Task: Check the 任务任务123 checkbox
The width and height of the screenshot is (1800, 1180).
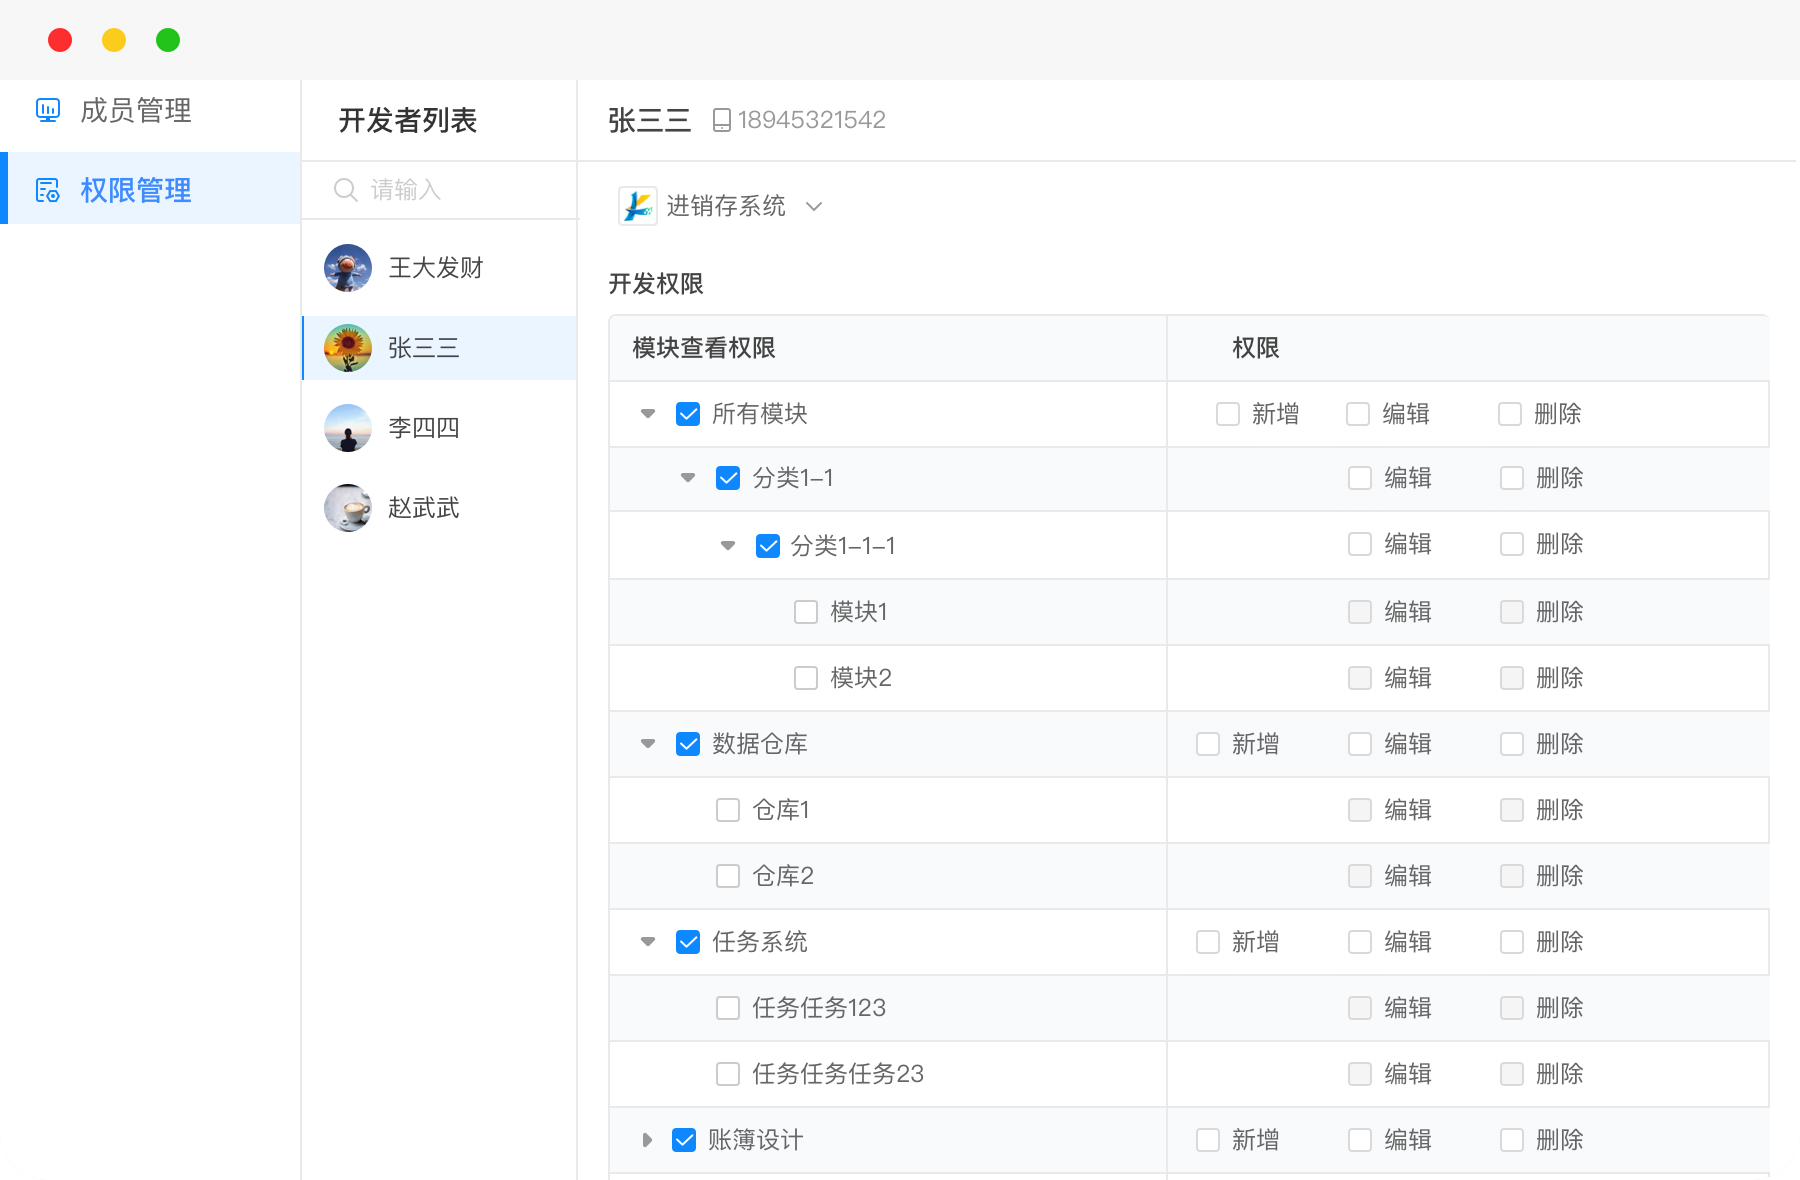Action: (728, 1008)
